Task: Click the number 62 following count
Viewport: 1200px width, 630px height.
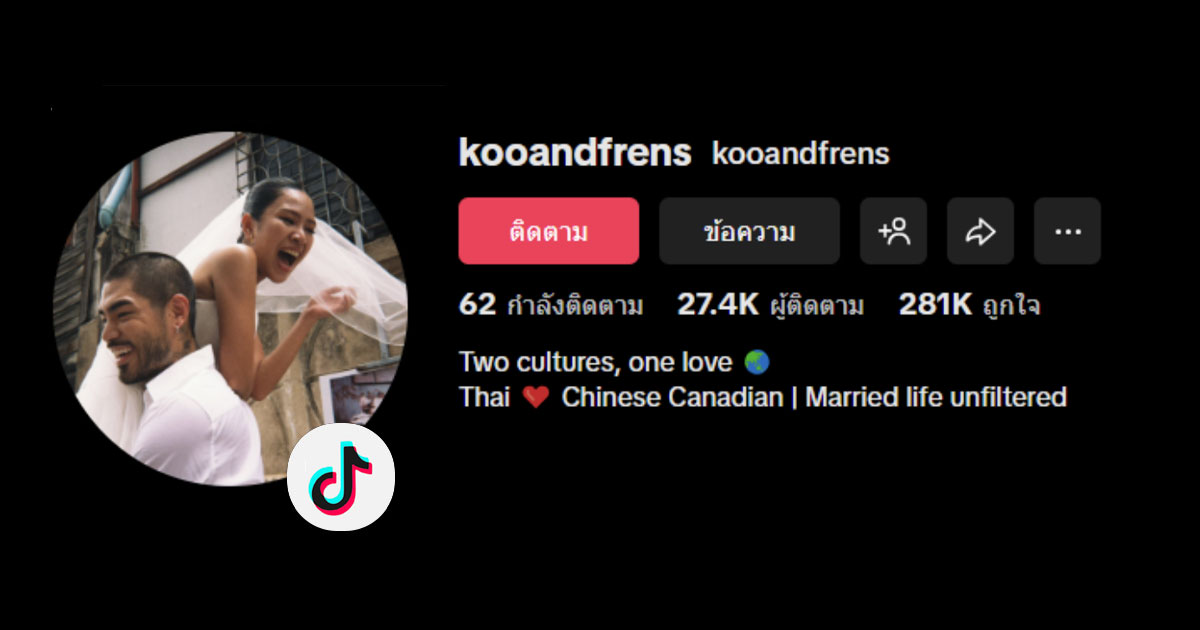Action: 477,305
